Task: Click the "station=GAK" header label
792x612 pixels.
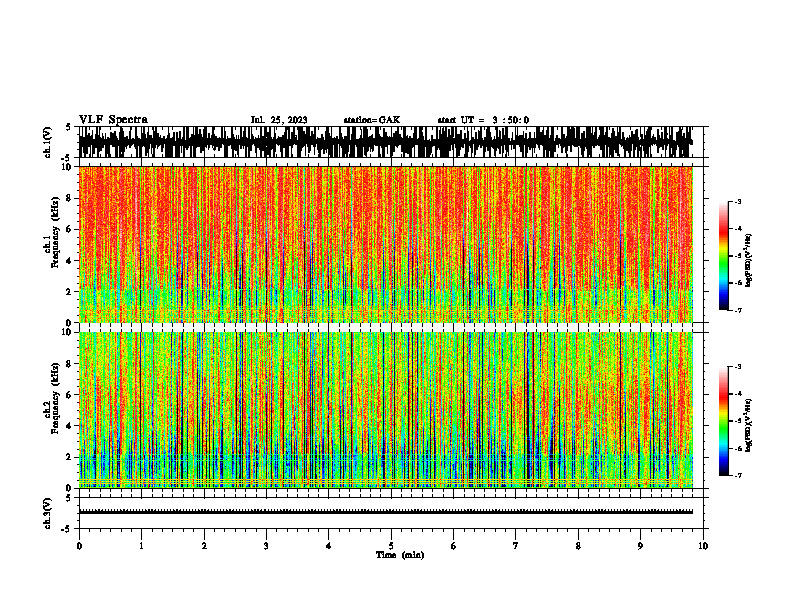Action: pos(372,120)
